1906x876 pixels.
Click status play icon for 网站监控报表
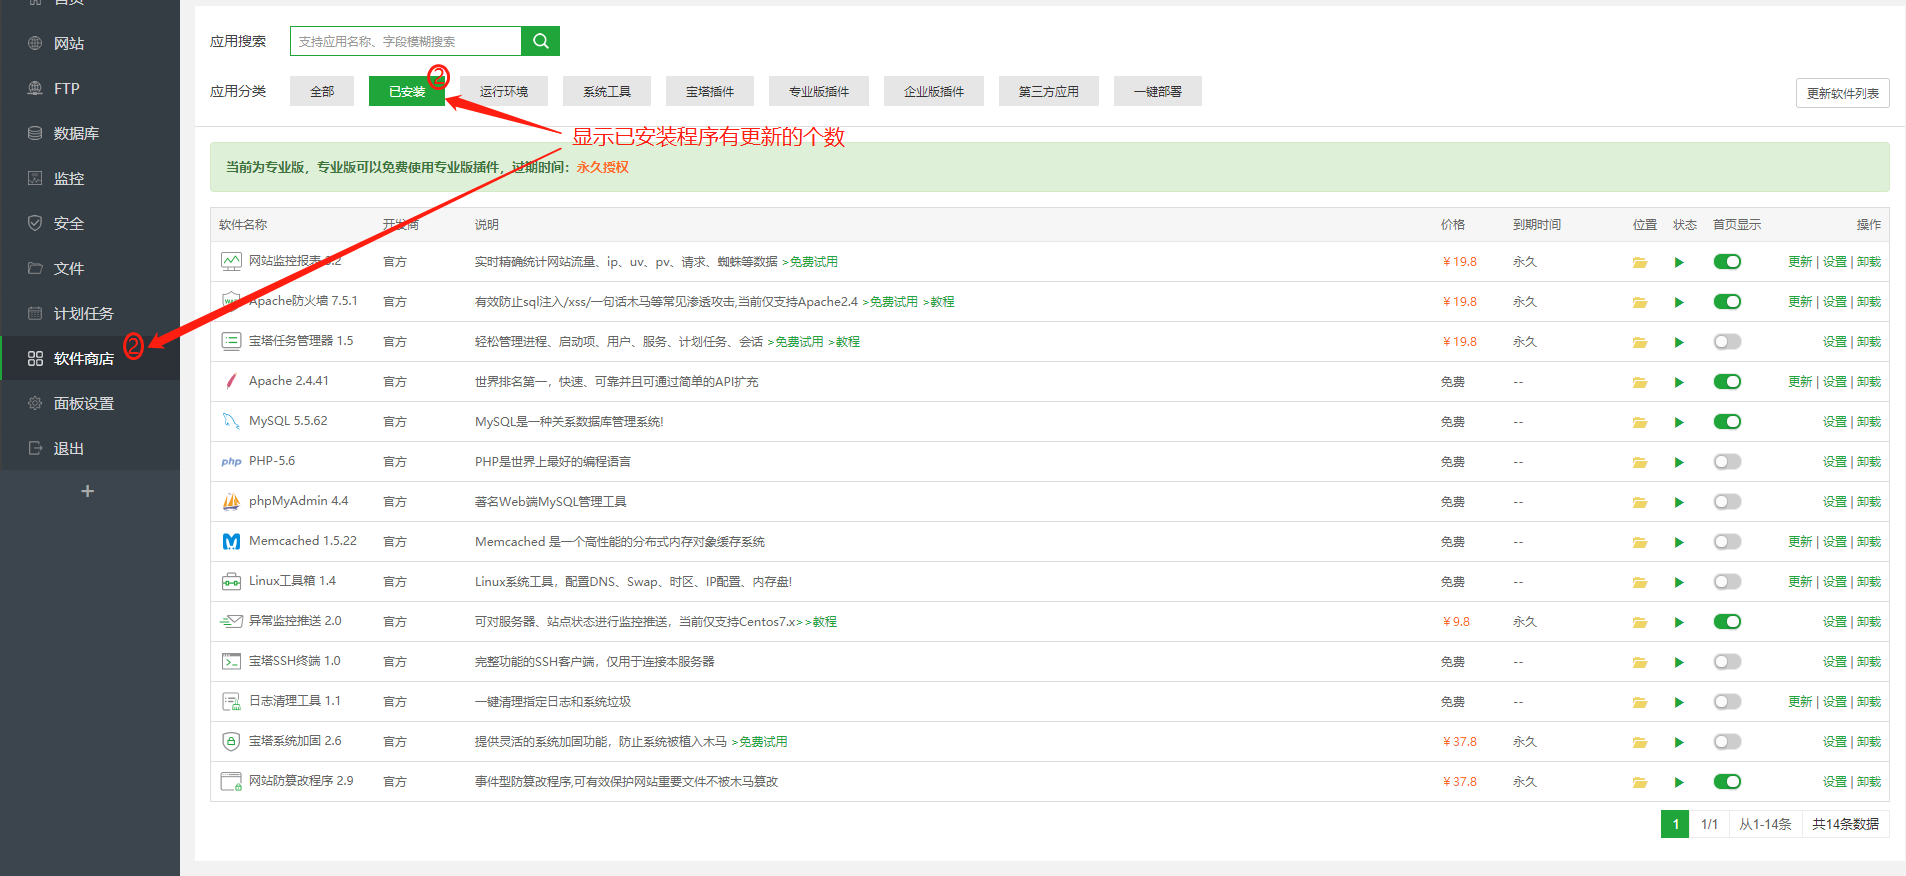click(x=1679, y=262)
